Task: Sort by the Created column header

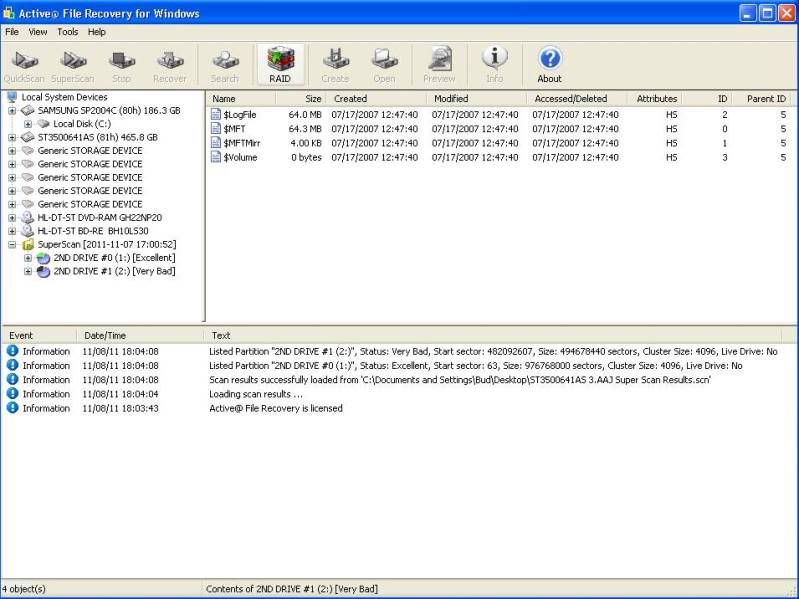Action: (376, 98)
